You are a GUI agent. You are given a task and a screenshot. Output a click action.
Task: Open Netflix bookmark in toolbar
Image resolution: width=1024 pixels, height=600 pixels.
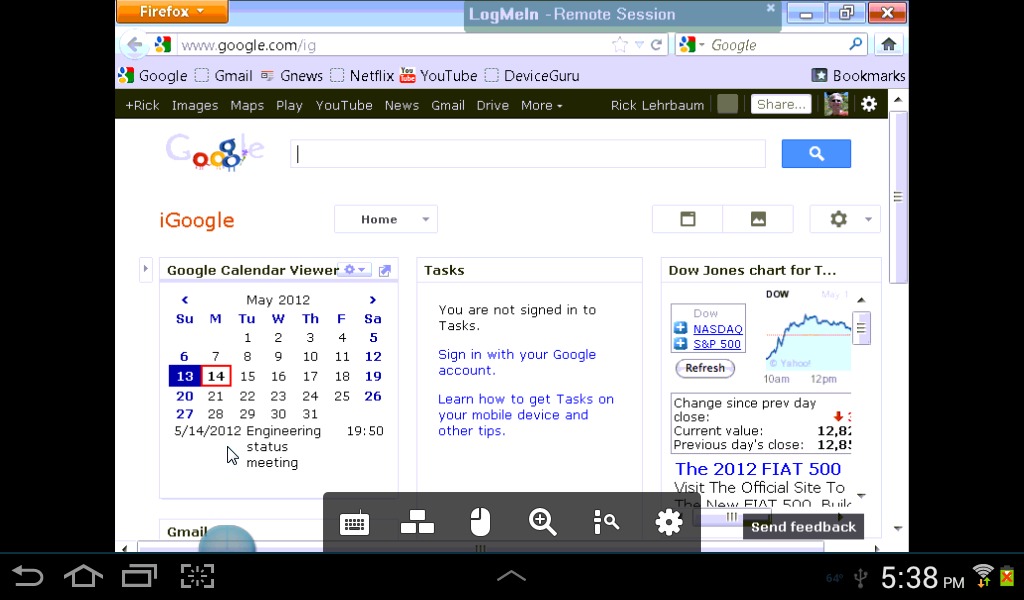pos(363,76)
